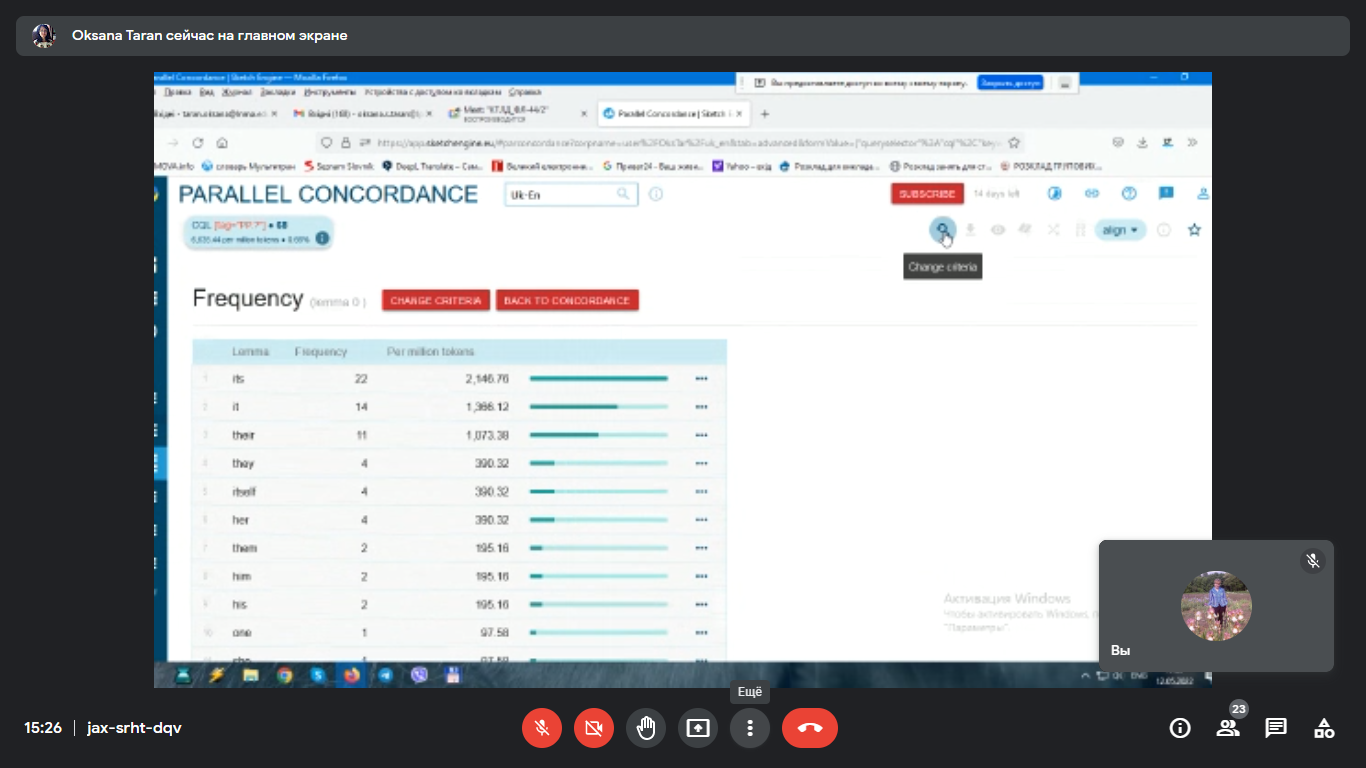
Task: Click Oksana Taran's presenter avatar
Action: click(43, 36)
